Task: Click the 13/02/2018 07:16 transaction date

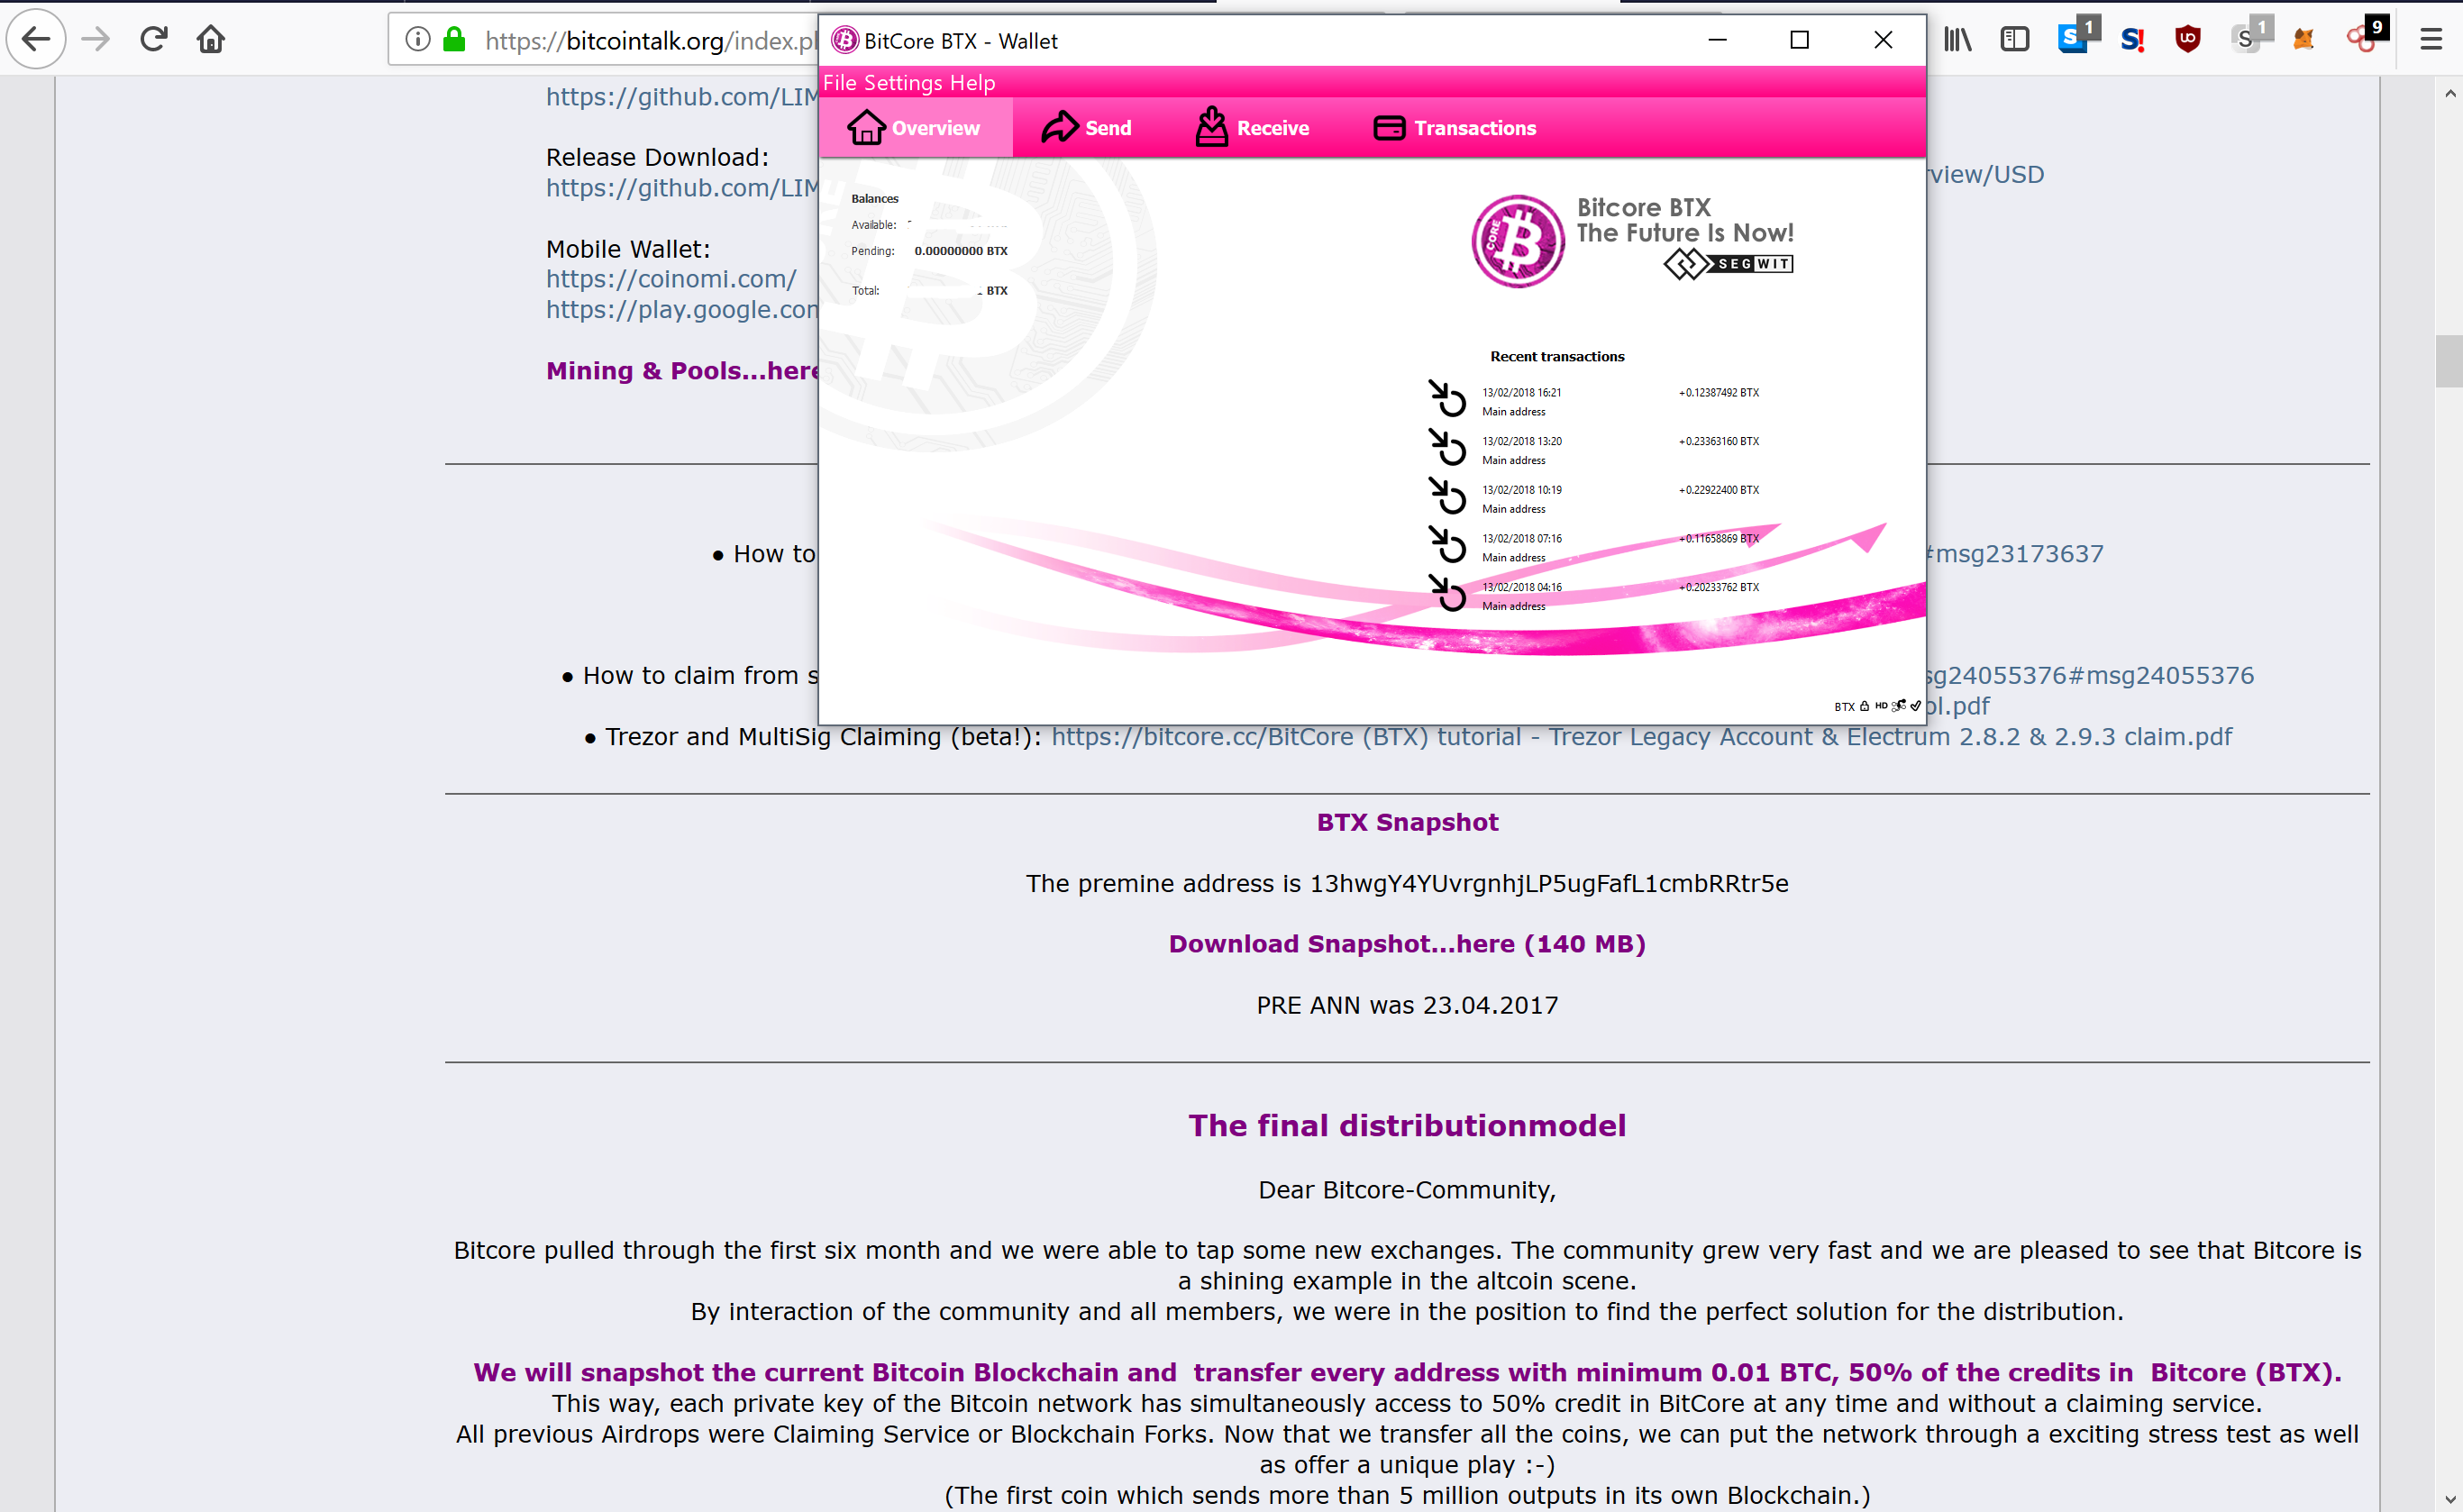Action: tap(1522, 539)
